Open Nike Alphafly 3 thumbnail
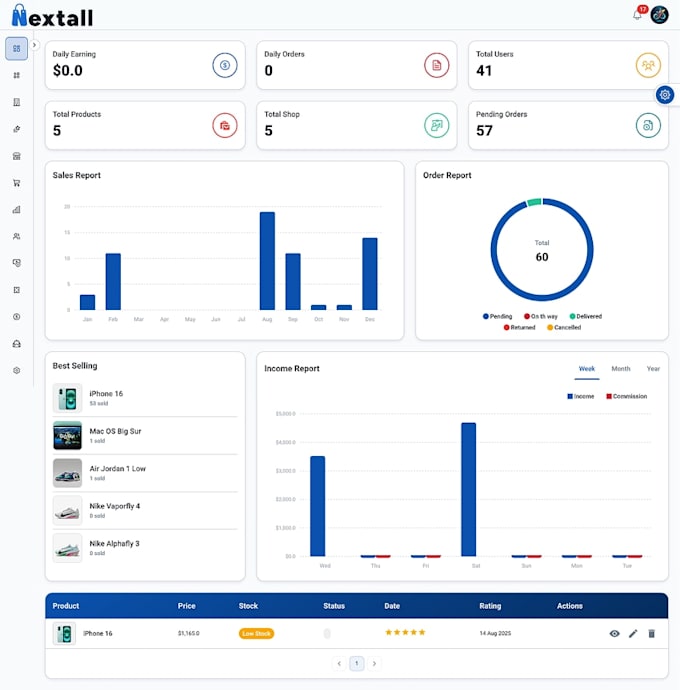 (67, 548)
